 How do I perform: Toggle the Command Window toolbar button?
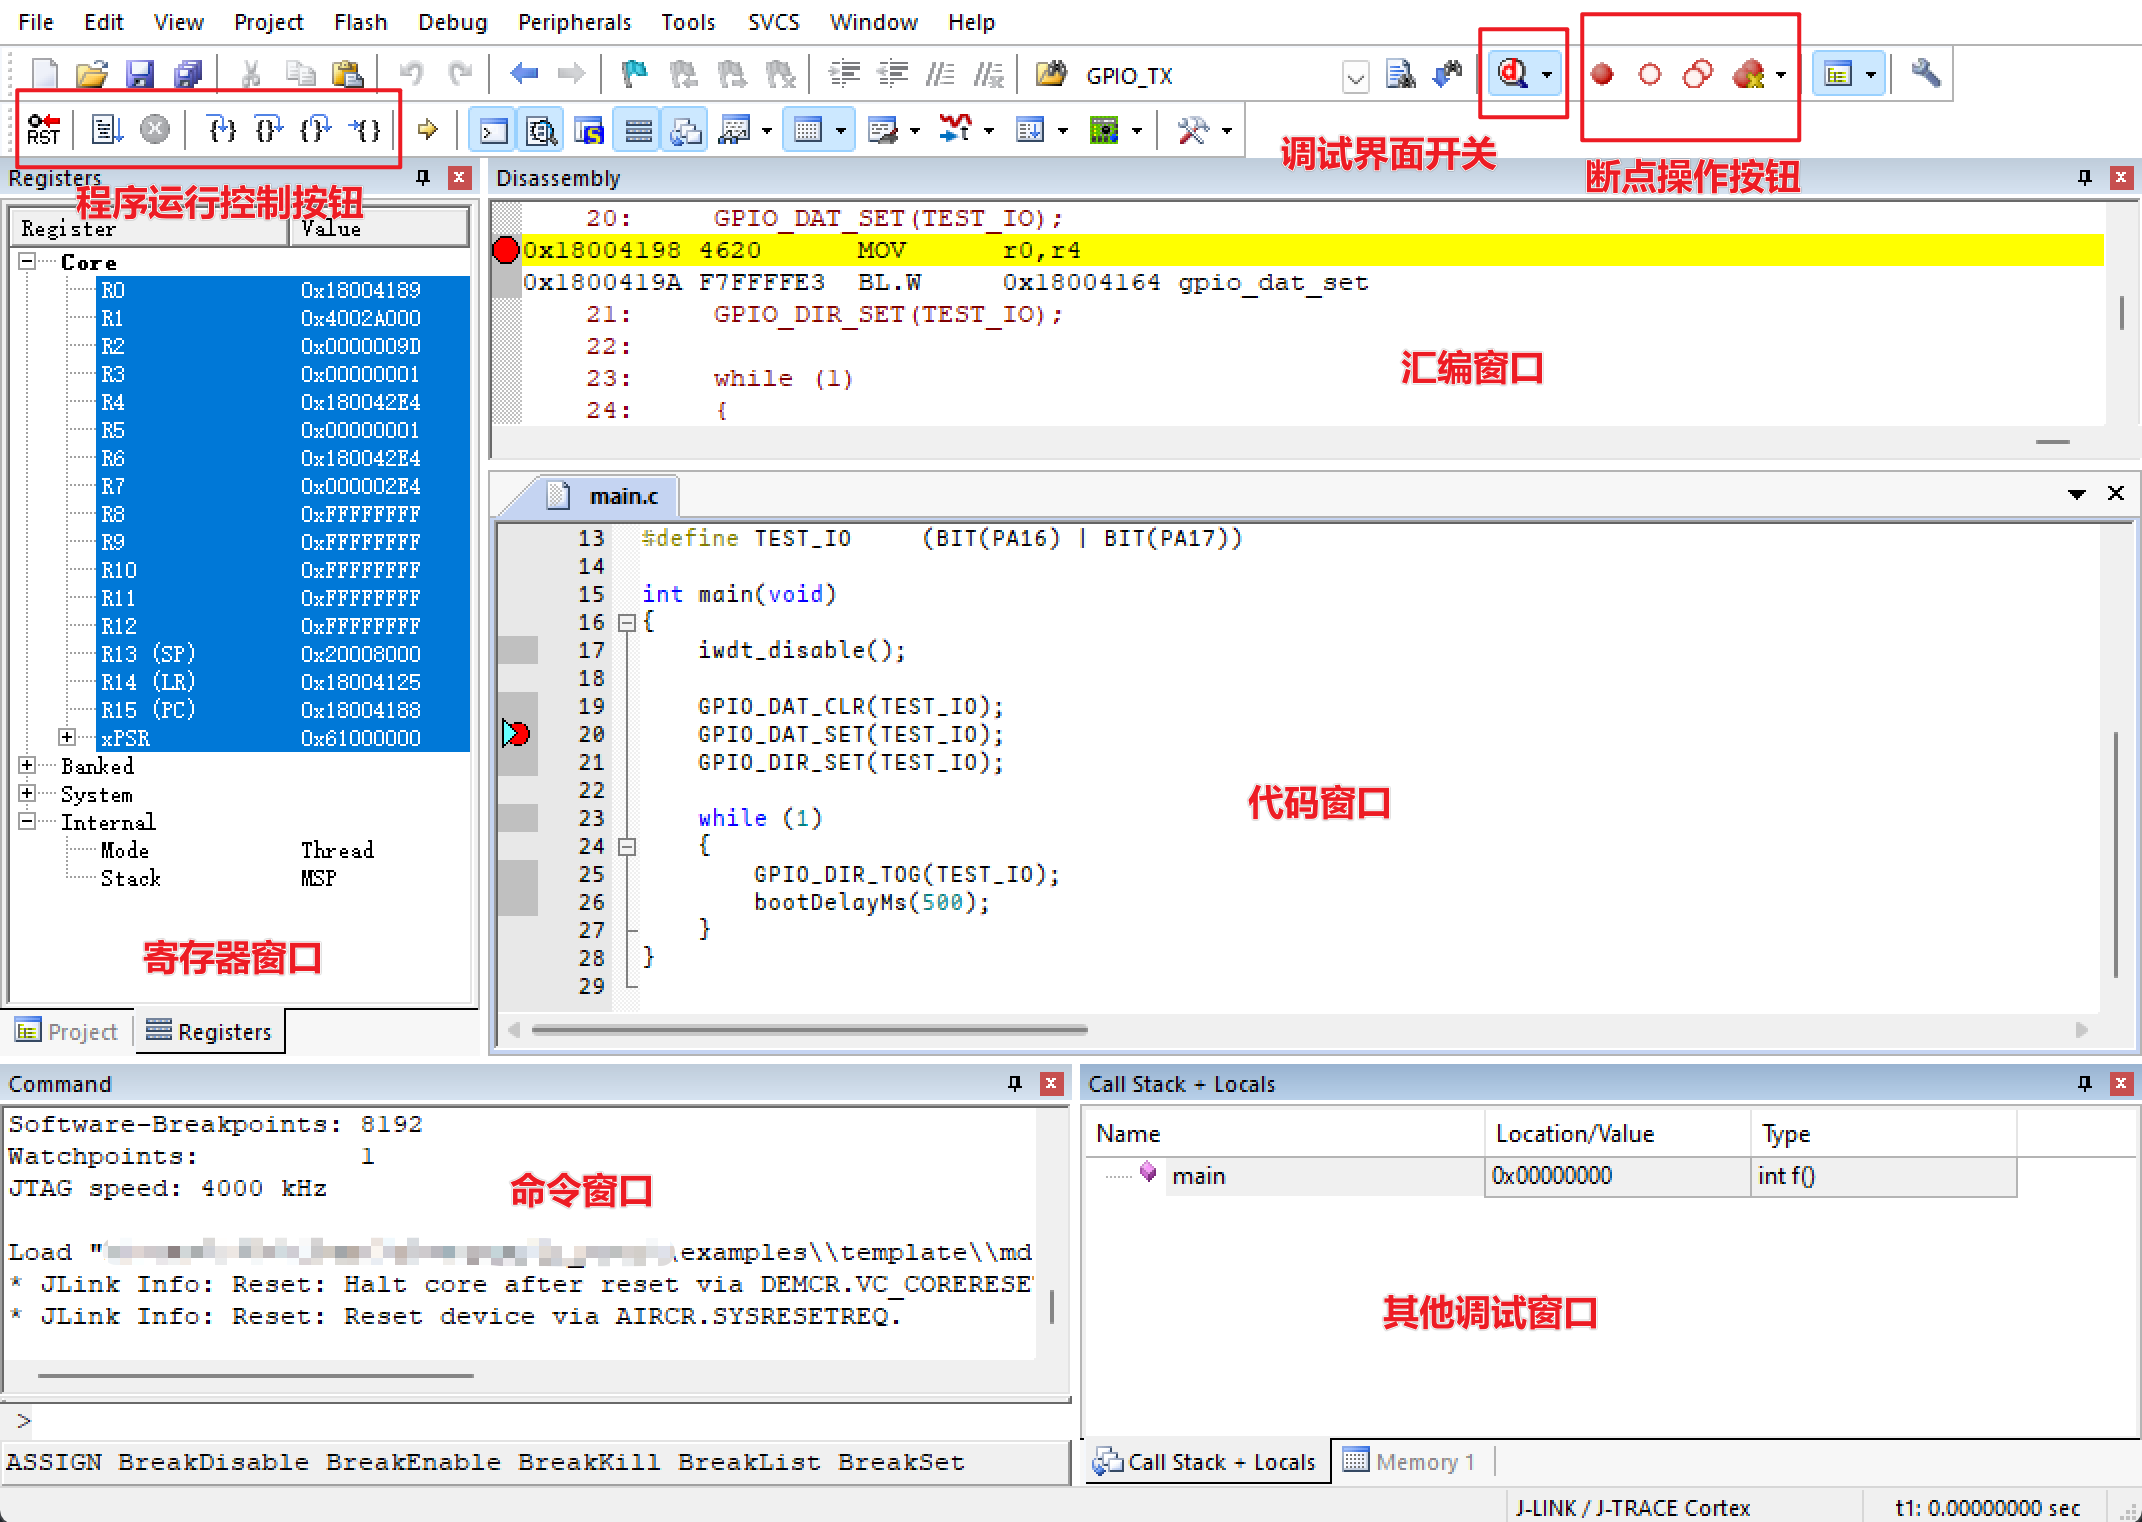494,131
